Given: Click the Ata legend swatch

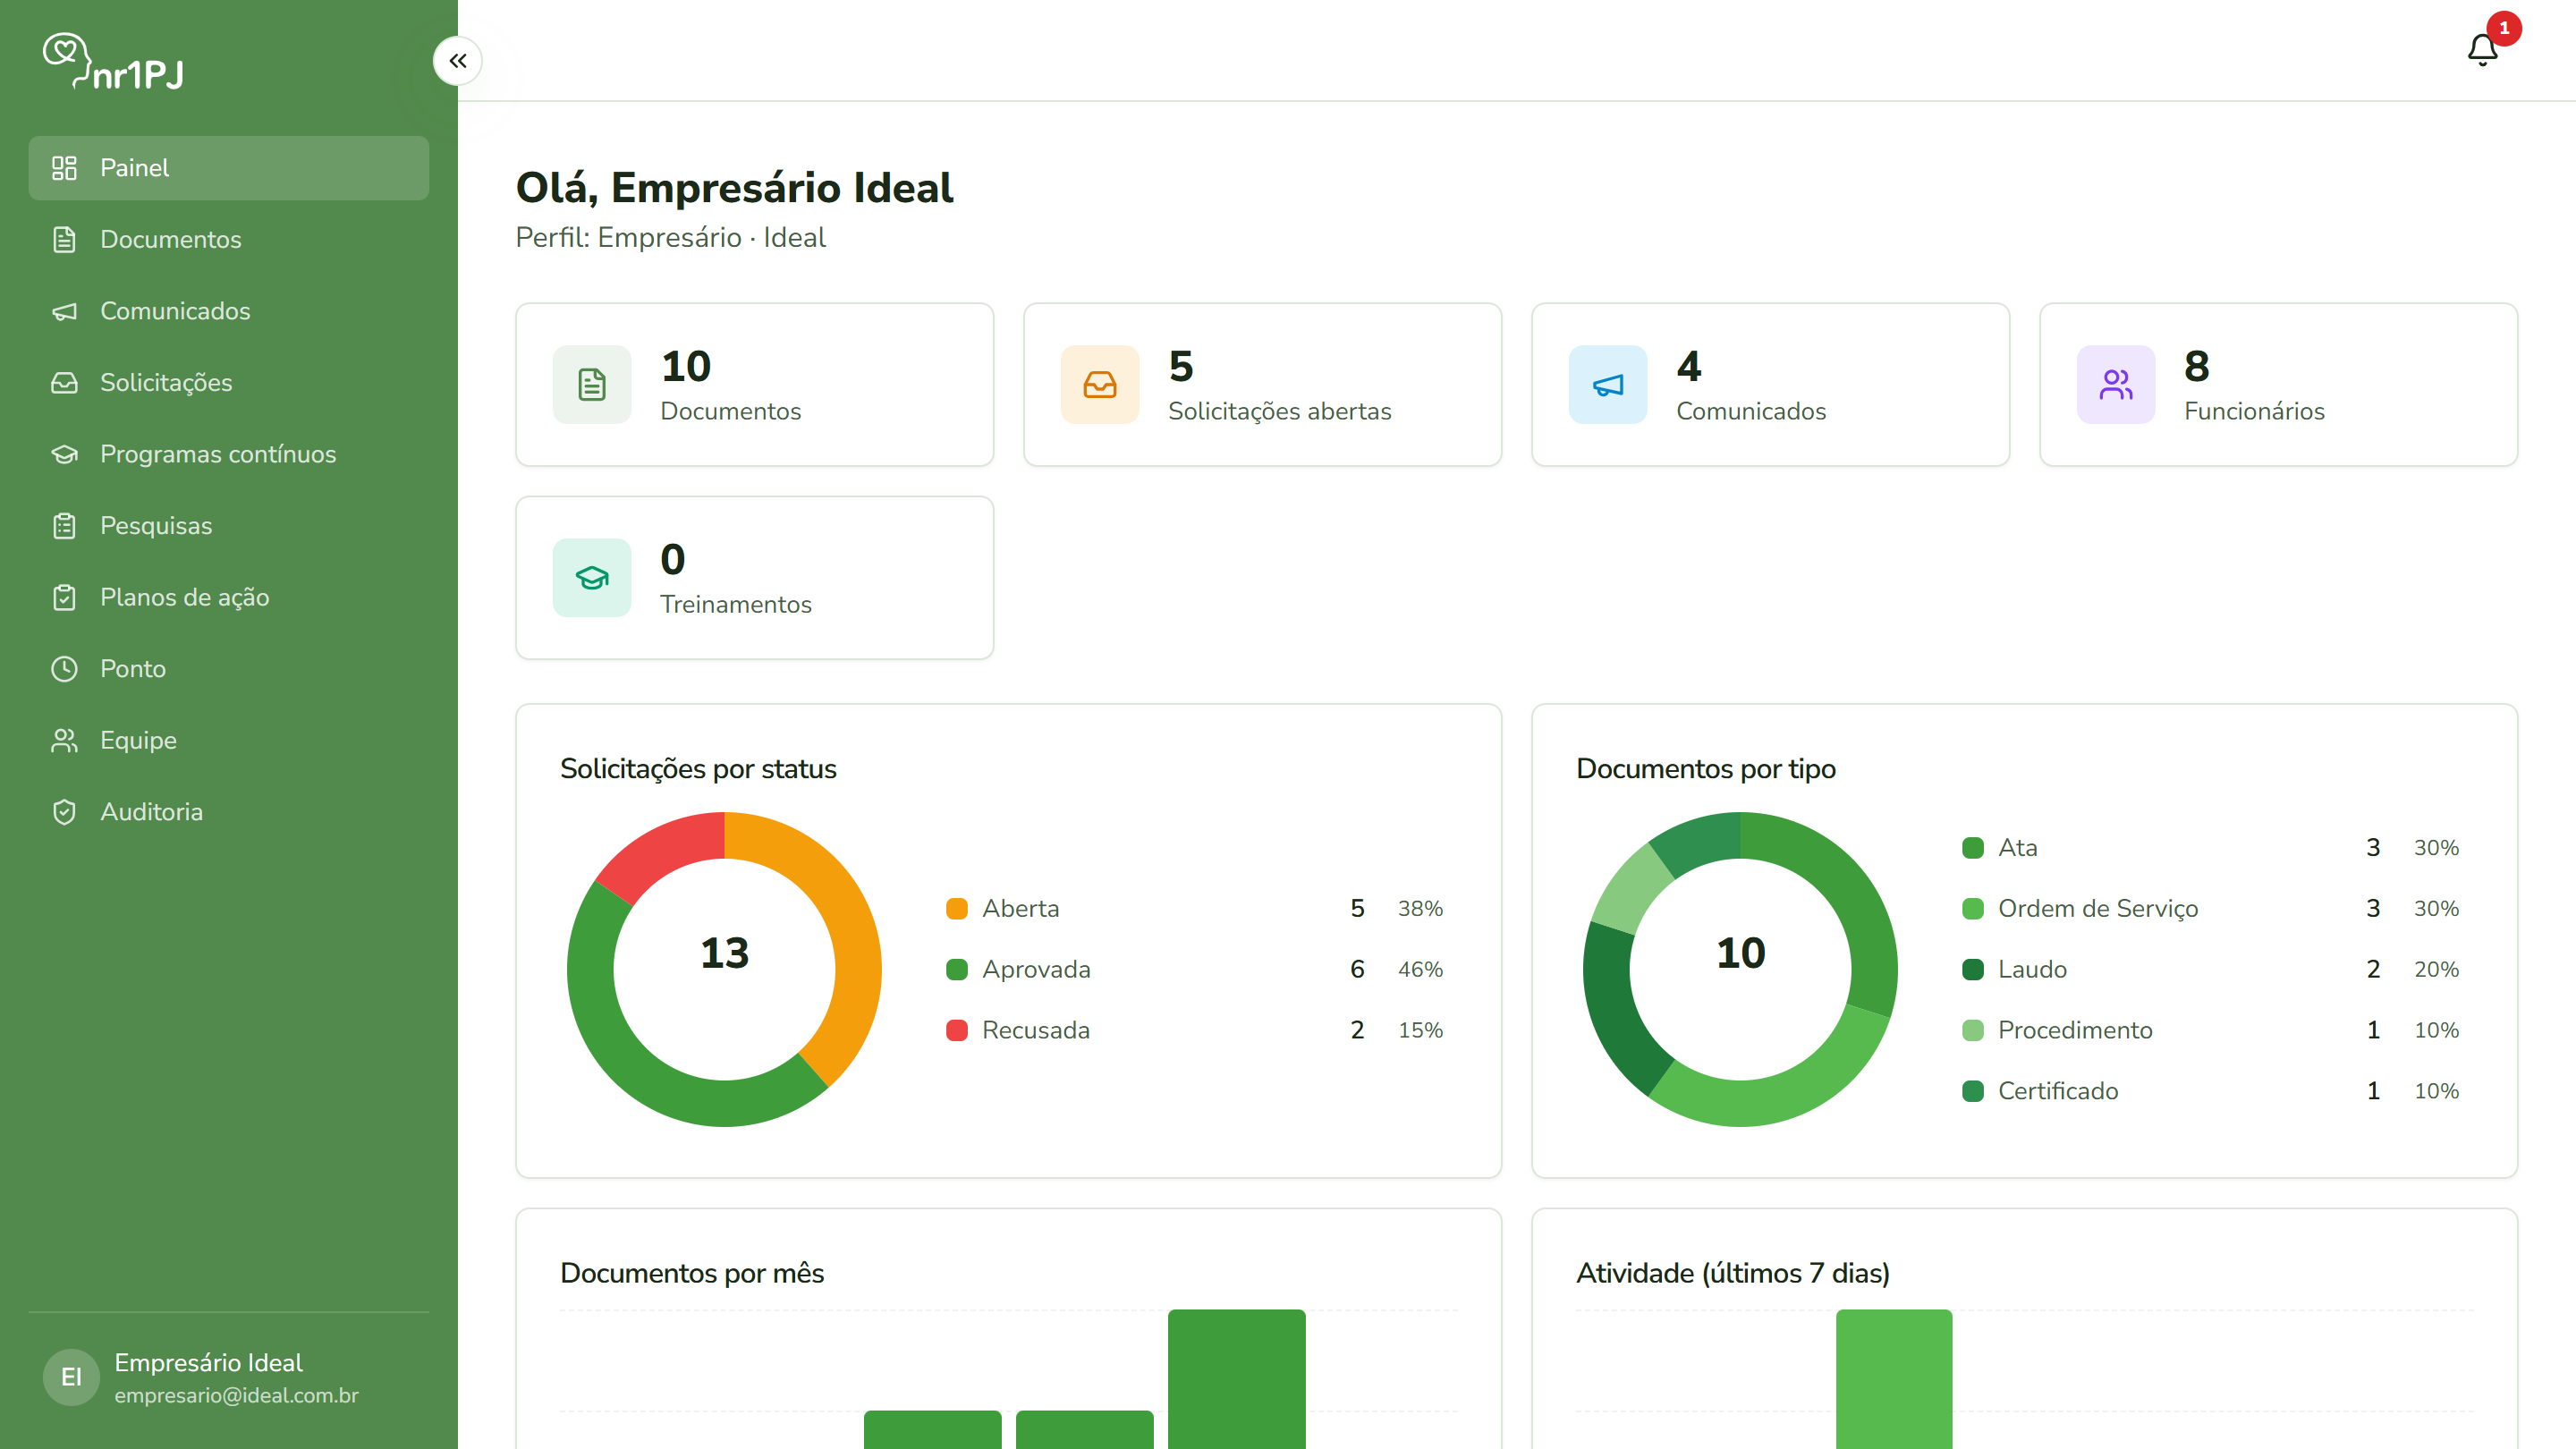Looking at the screenshot, I should pyautogui.click(x=1973, y=848).
